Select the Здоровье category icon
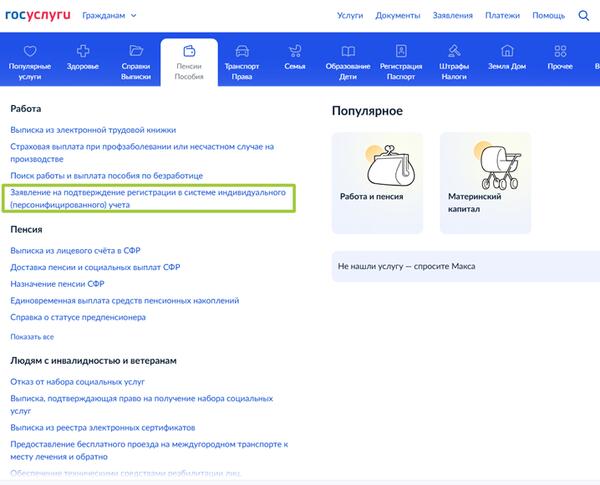The width and height of the screenshot is (600, 485). pos(83,58)
